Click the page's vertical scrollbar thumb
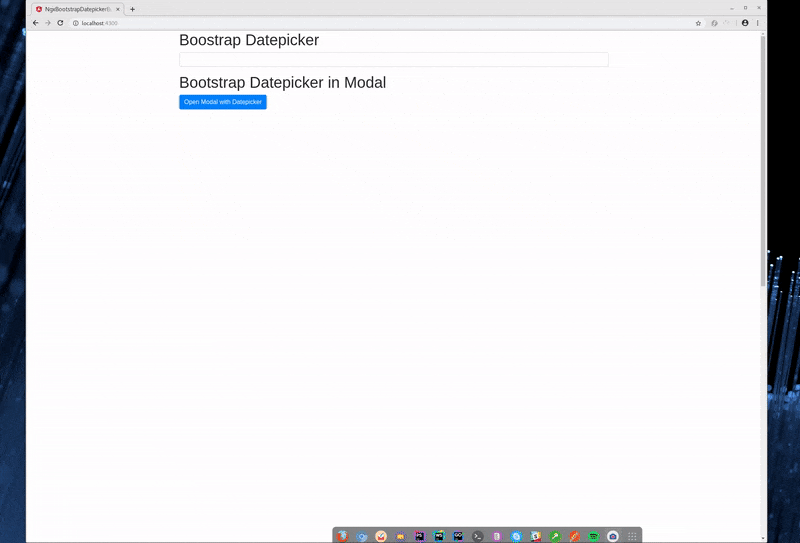The image size is (800, 543). pos(763,160)
